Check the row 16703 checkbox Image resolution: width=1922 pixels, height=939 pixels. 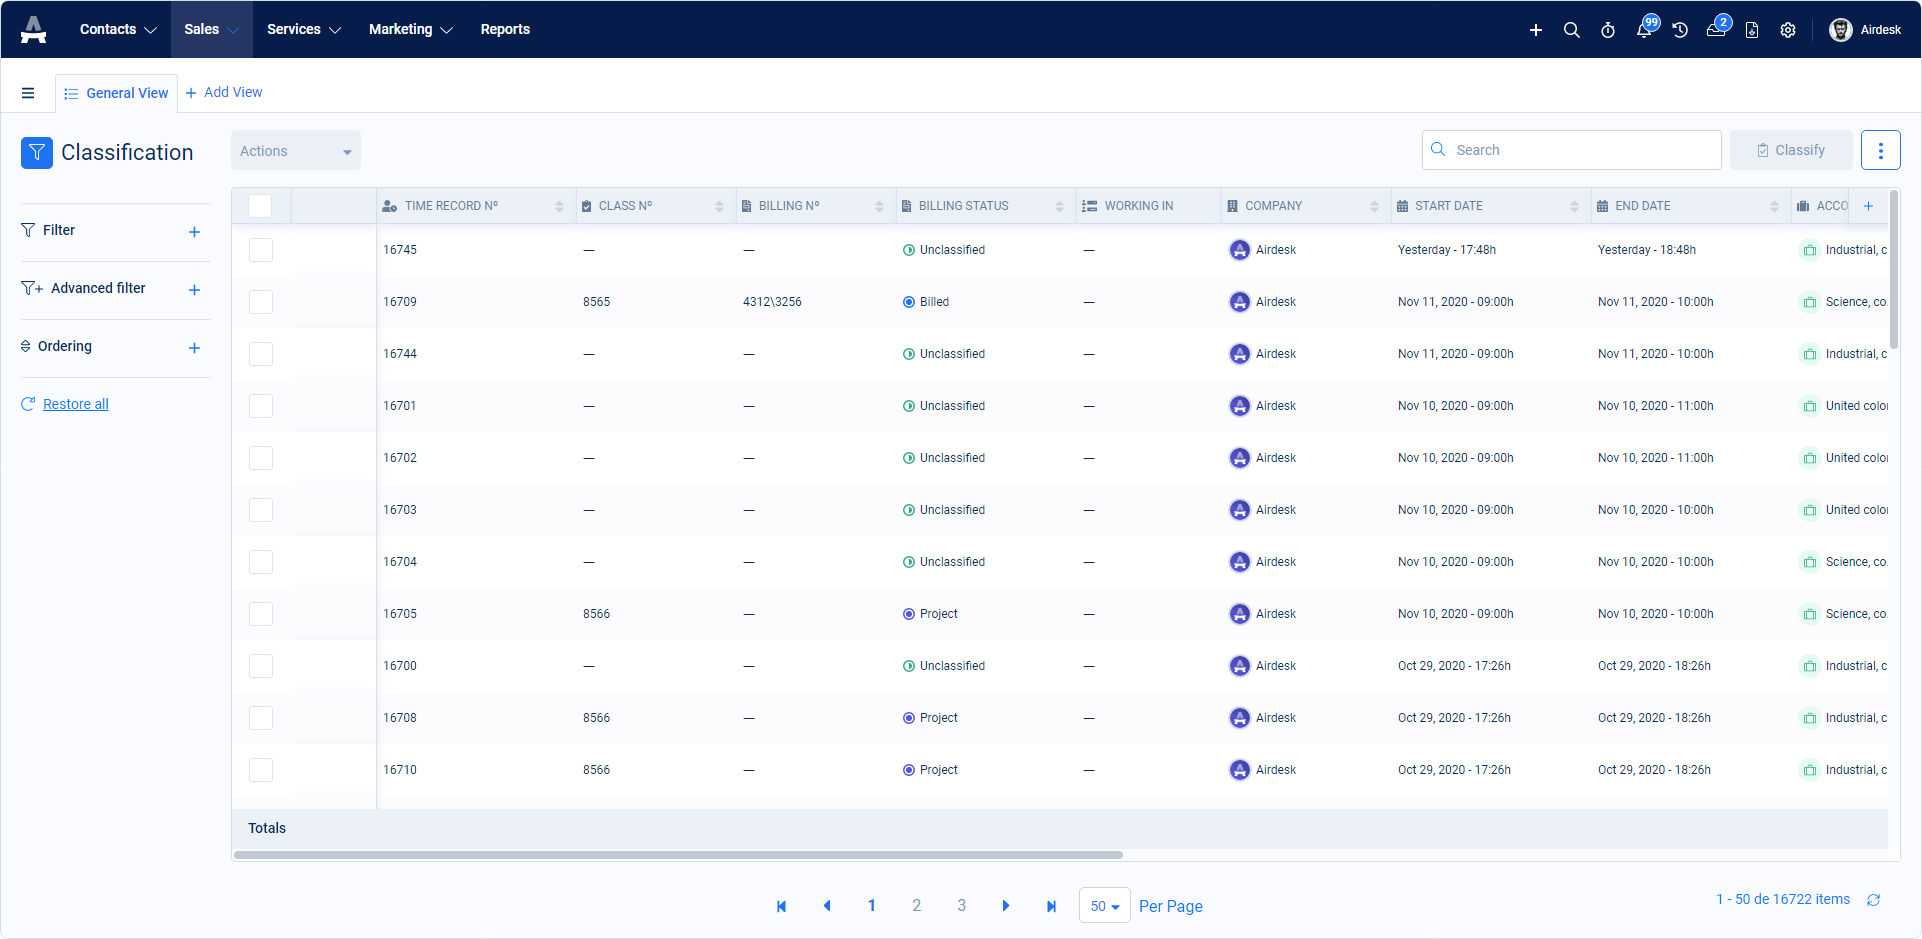(261, 510)
